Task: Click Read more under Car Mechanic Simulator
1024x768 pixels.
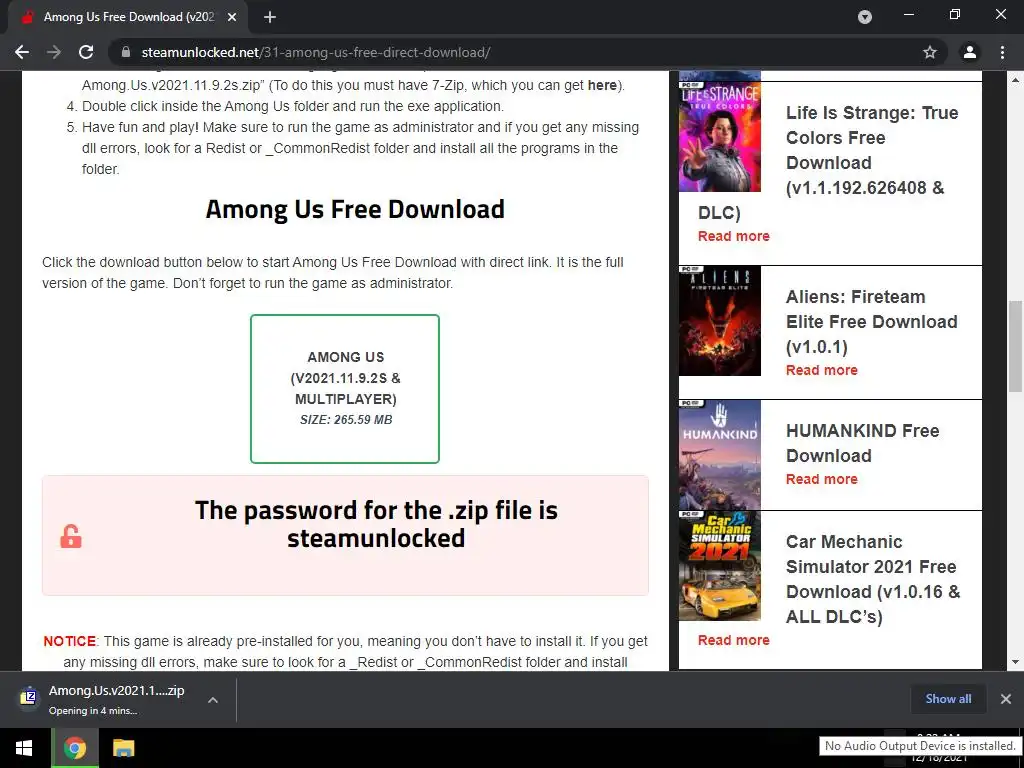Action: [x=733, y=641]
